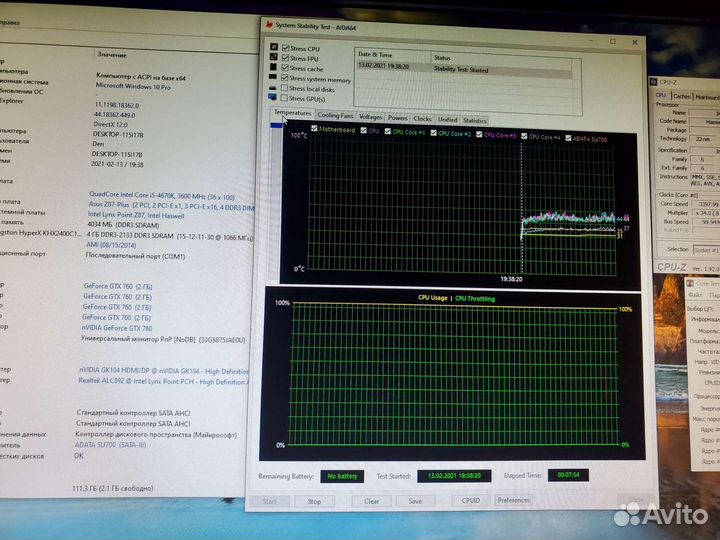720x540 pixels.
Task: Click the No battery indicator
Action: 342,476
